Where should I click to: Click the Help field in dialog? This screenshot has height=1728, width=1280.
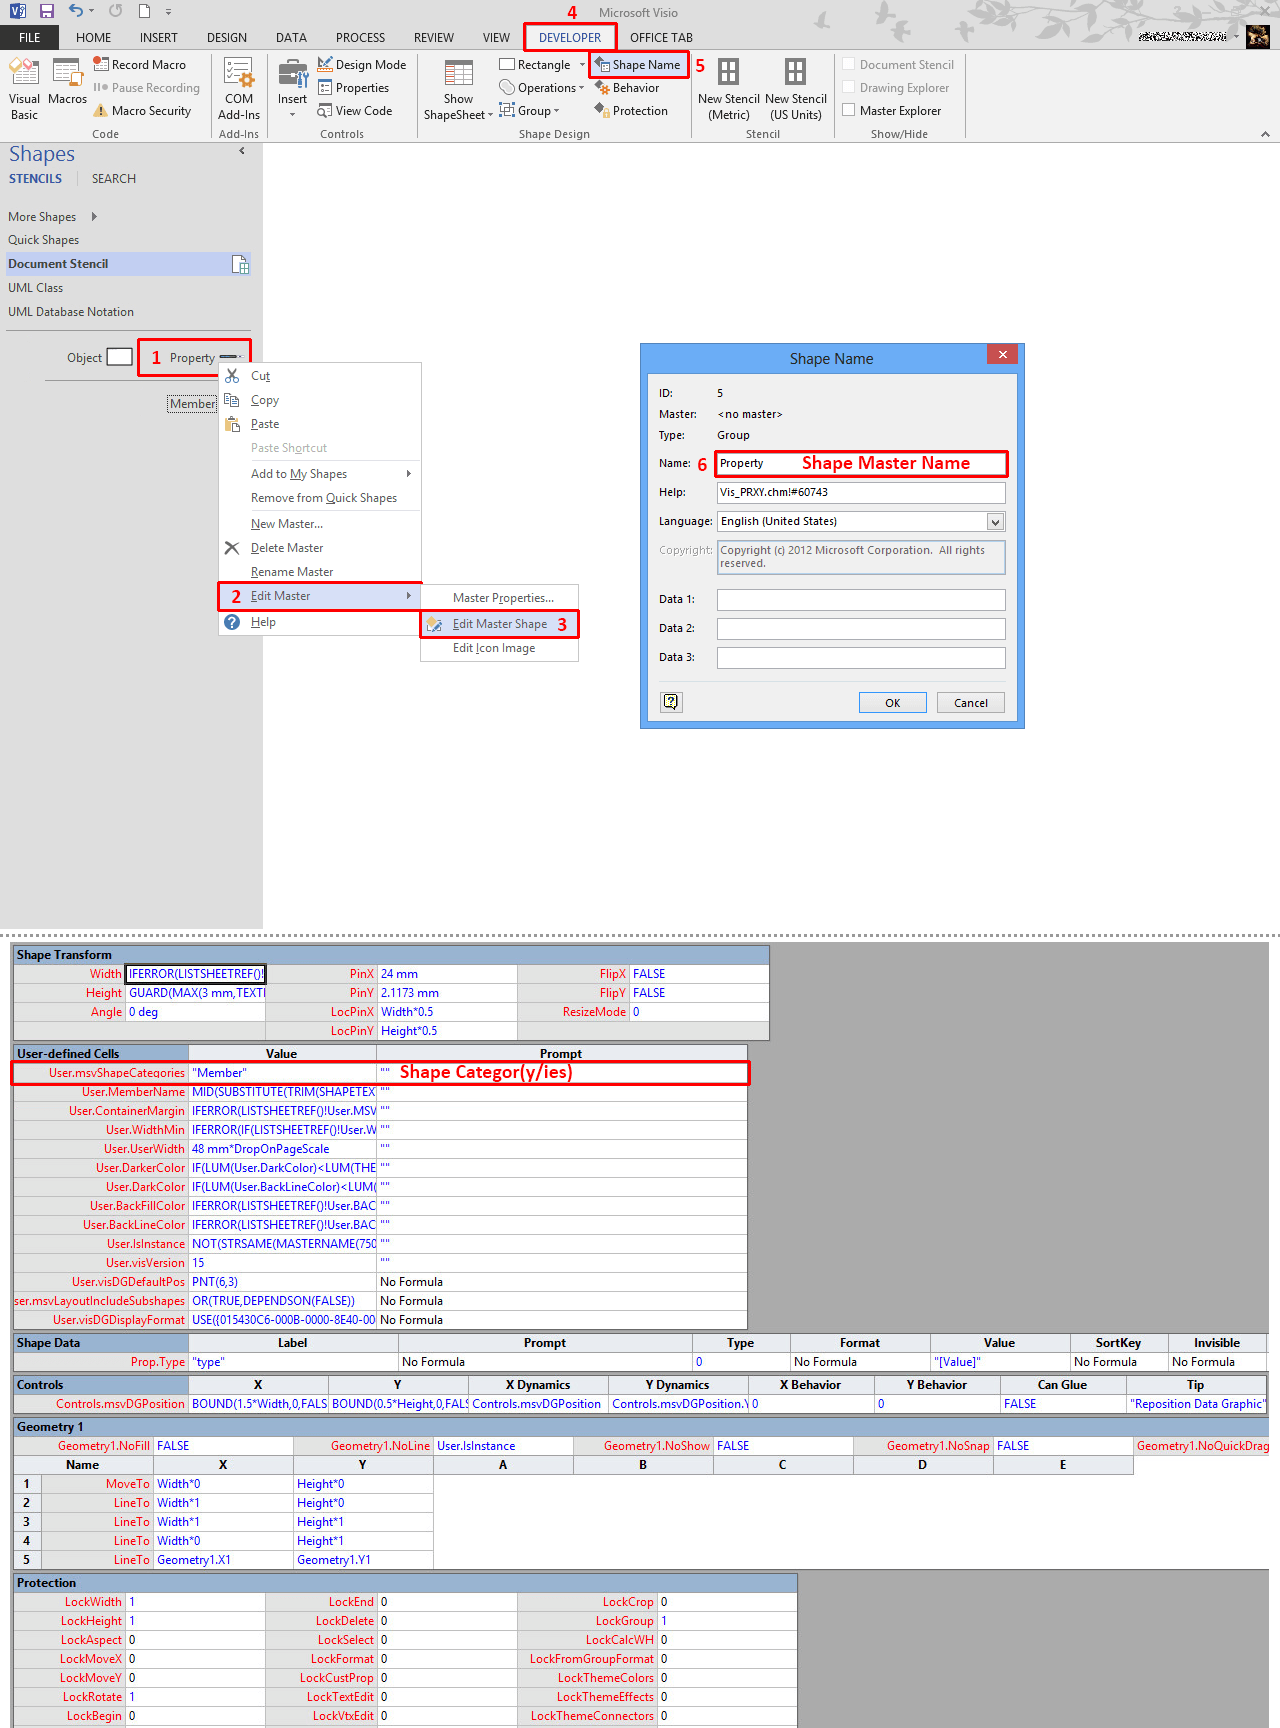click(861, 492)
